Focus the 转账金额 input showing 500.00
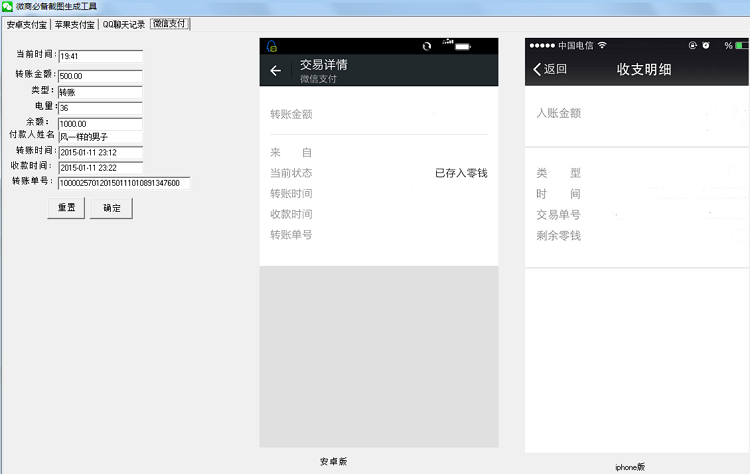This screenshot has width=750, height=474. 100,76
